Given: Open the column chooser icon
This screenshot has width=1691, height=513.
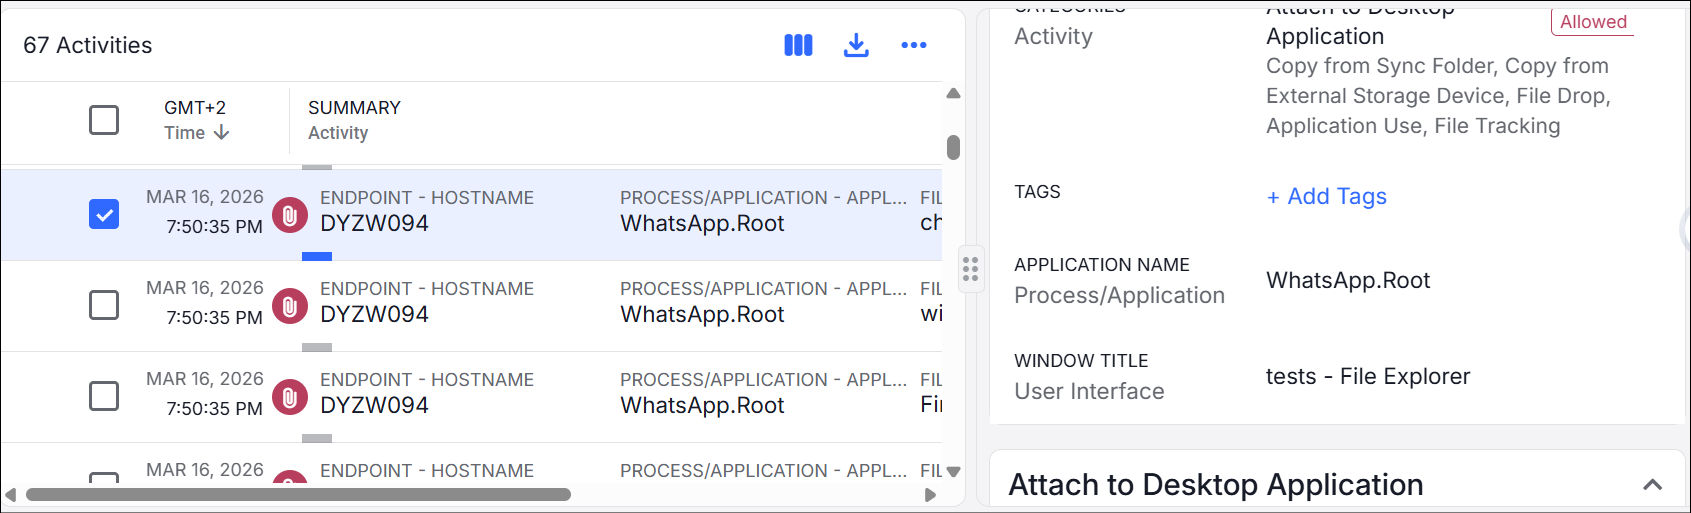Looking at the screenshot, I should [798, 45].
